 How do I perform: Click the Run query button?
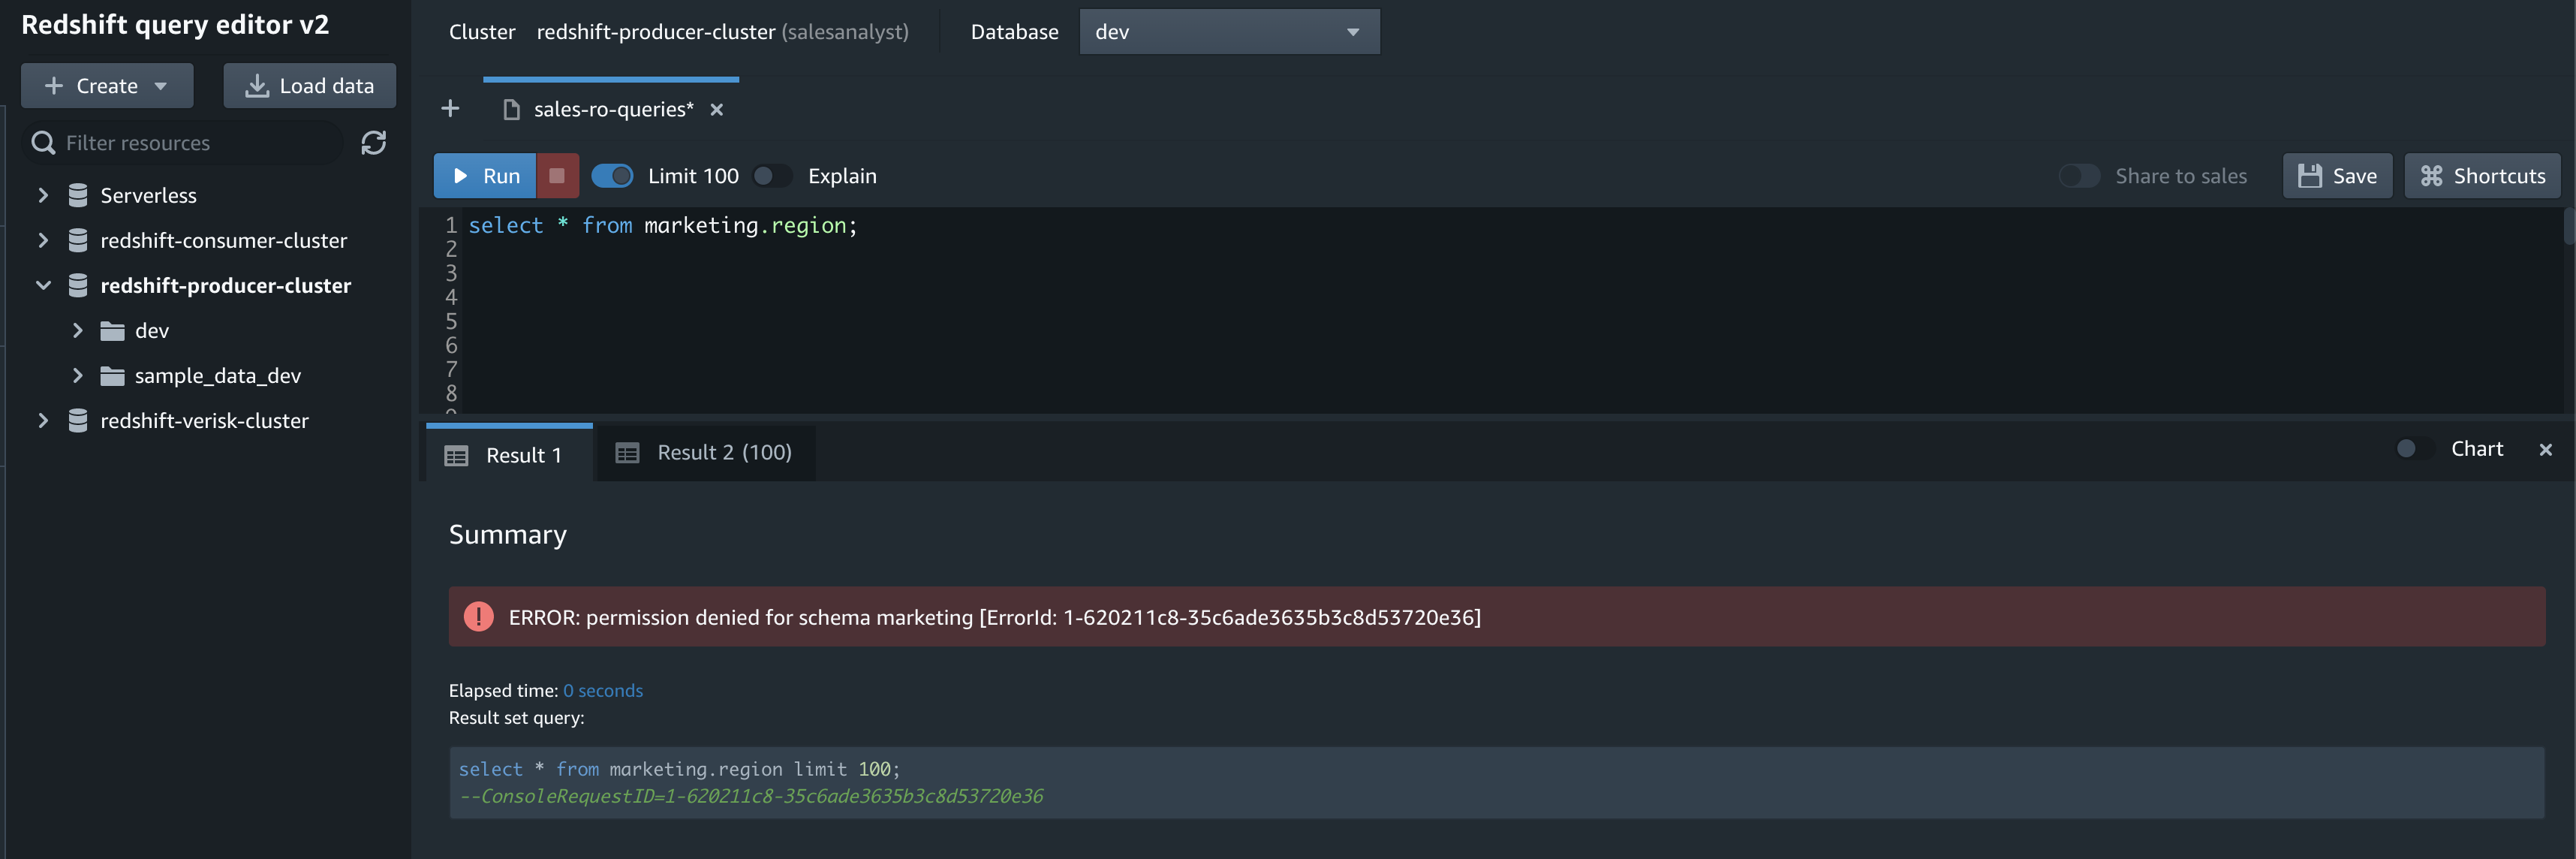click(485, 176)
